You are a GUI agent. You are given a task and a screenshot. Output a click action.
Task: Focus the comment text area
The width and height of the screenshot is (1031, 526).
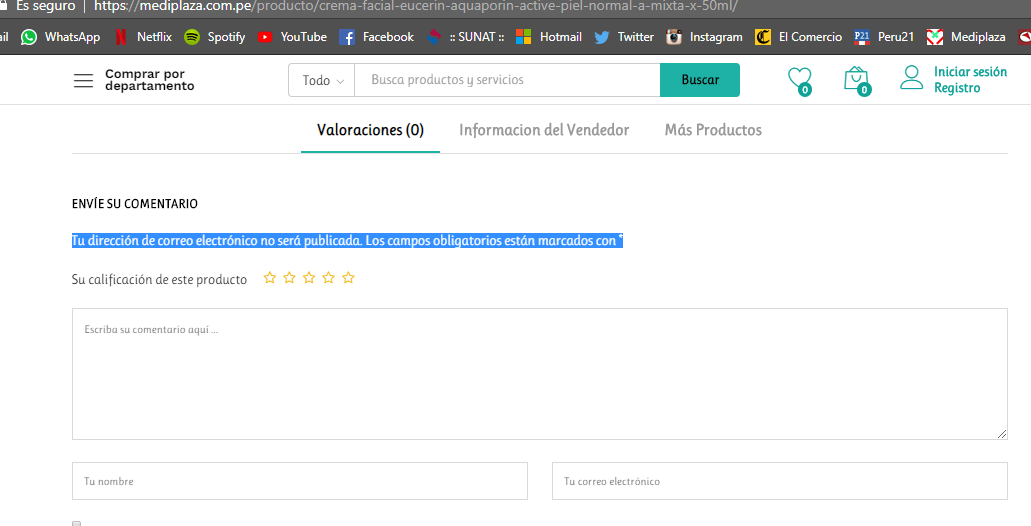(x=540, y=374)
